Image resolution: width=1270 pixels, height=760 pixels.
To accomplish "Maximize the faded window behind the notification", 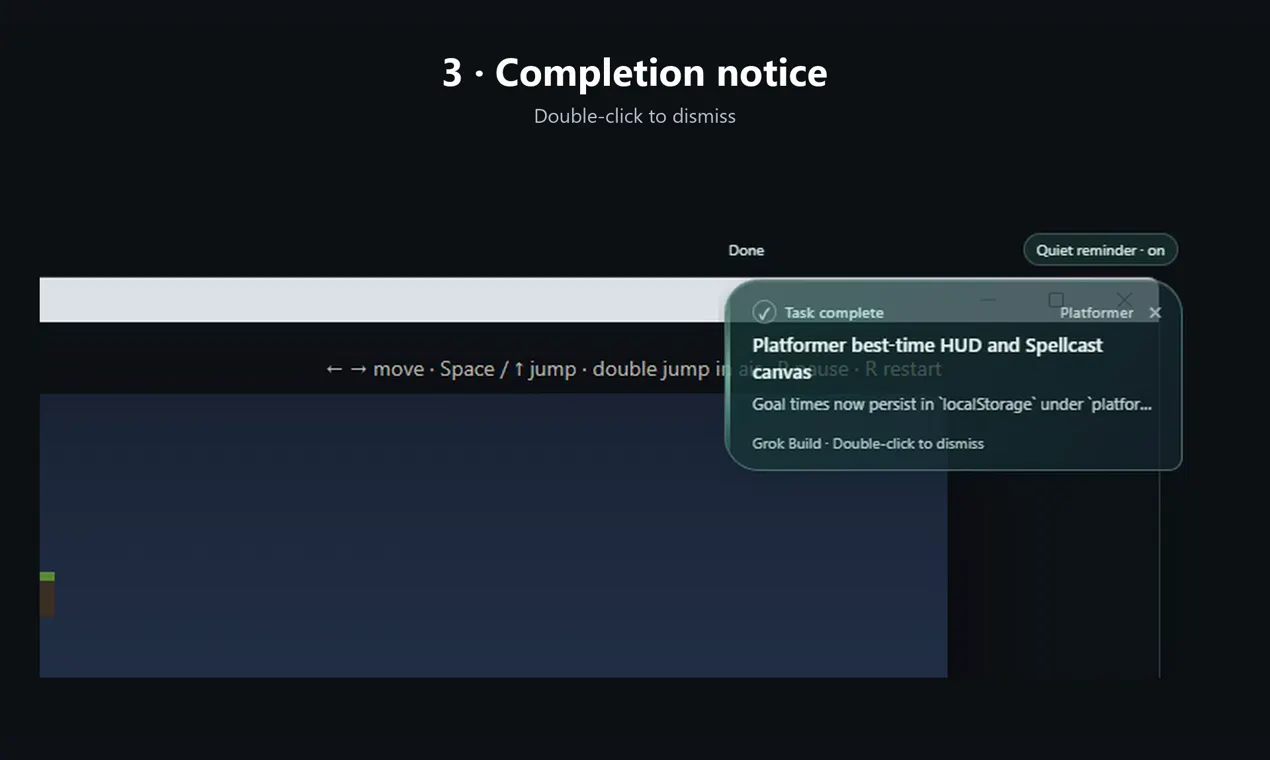I will point(1056,299).
